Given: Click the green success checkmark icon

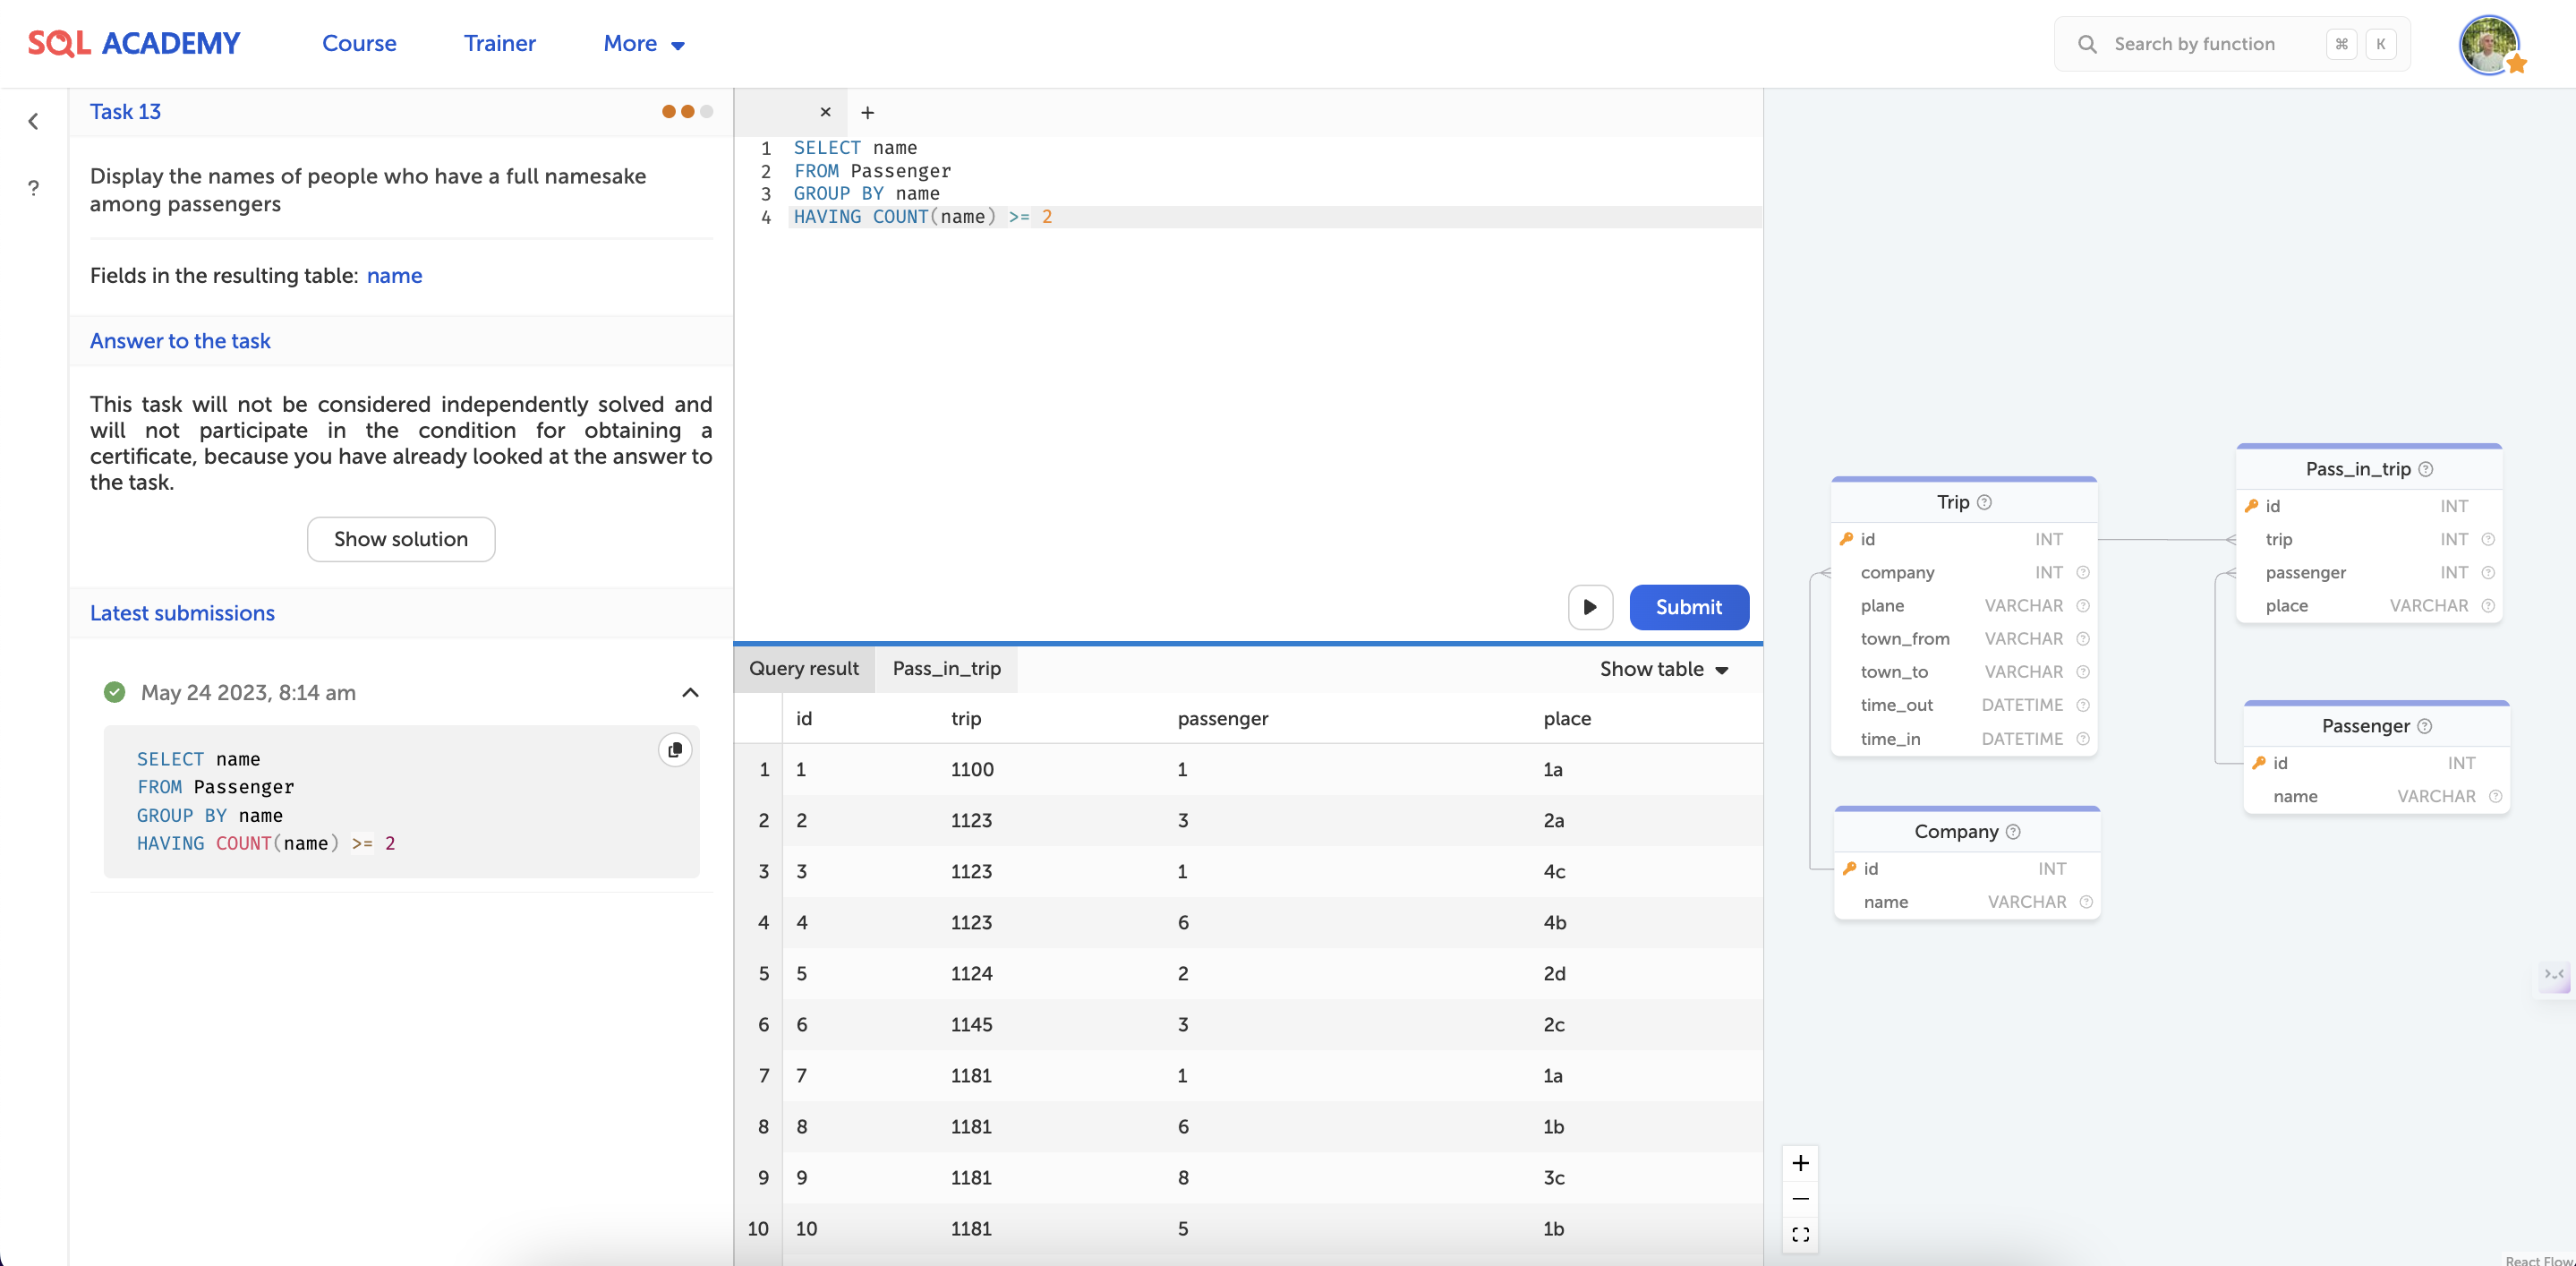Looking at the screenshot, I should point(115,692).
